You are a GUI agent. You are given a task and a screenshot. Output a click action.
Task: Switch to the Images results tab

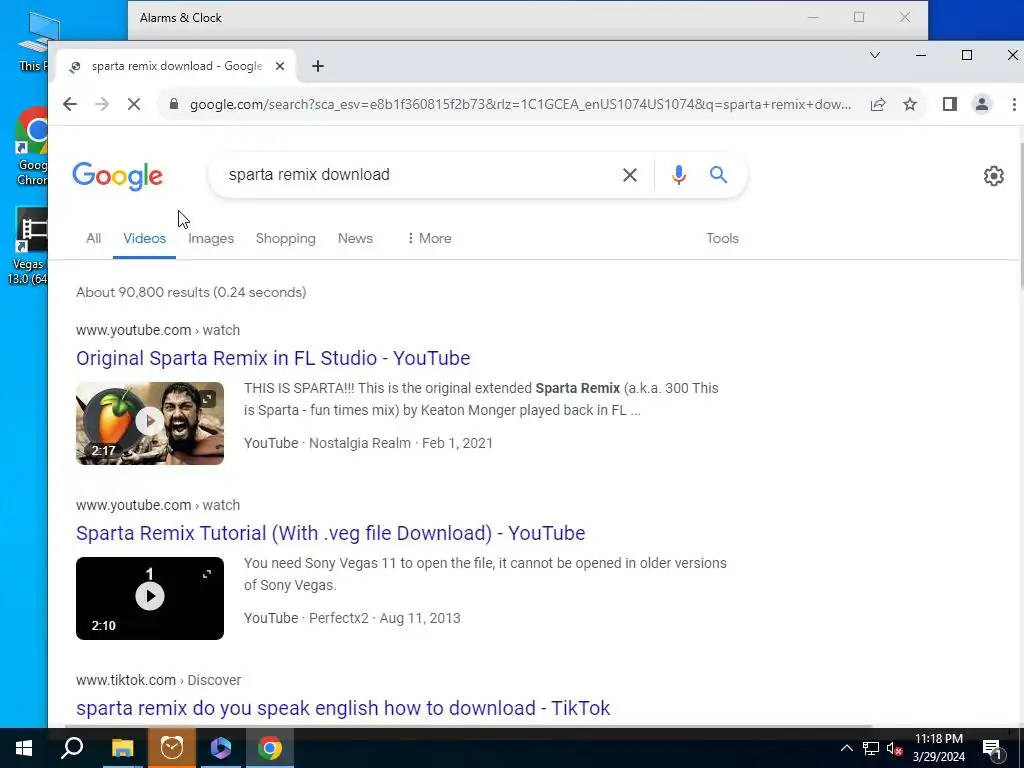coord(211,238)
